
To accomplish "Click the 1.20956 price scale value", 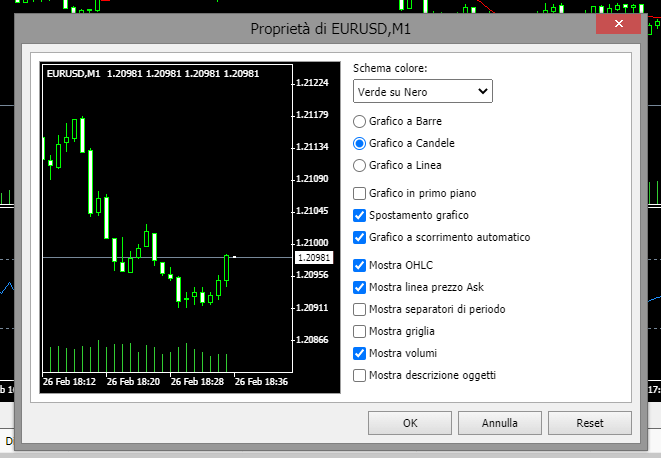I will pyautogui.click(x=312, y=275).
